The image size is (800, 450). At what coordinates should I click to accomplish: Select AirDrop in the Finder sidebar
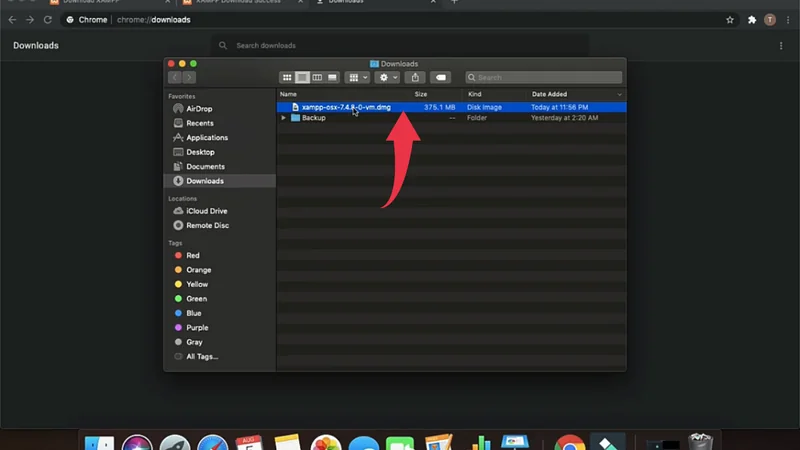coord(199,109)
